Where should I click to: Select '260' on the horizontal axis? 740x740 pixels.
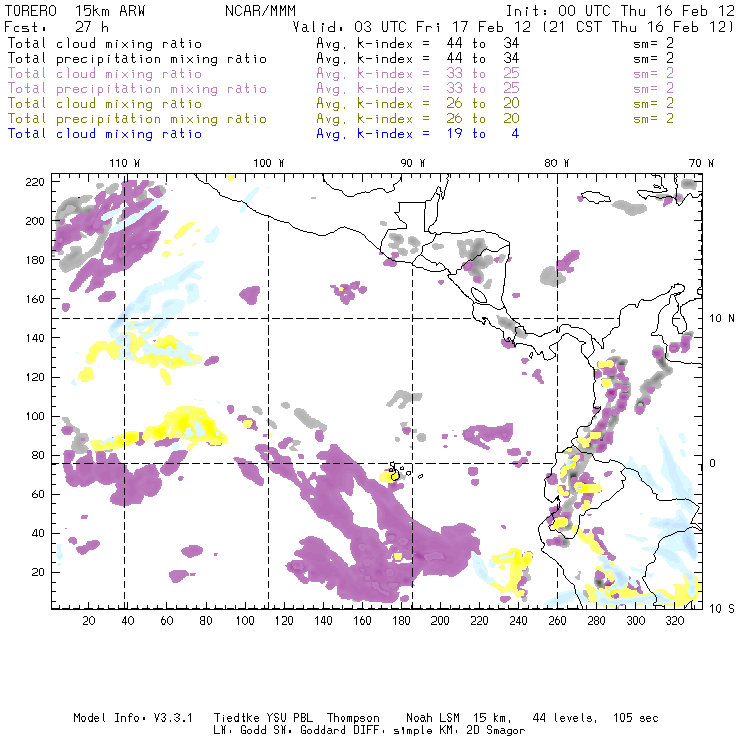[x=557, y=621]
